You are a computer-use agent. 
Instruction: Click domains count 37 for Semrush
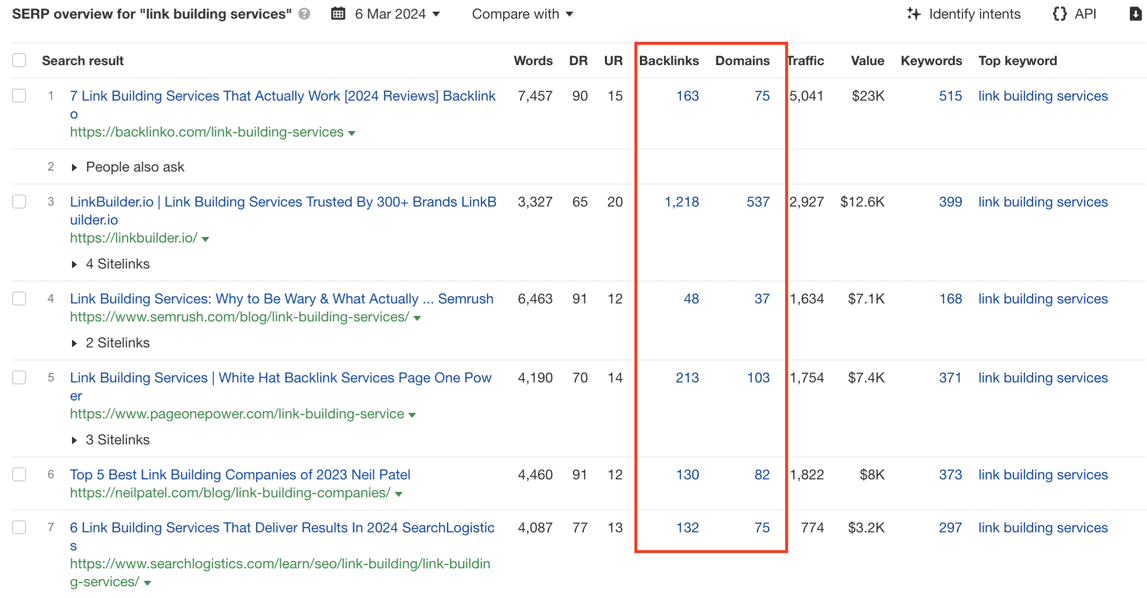click(762, 299)
